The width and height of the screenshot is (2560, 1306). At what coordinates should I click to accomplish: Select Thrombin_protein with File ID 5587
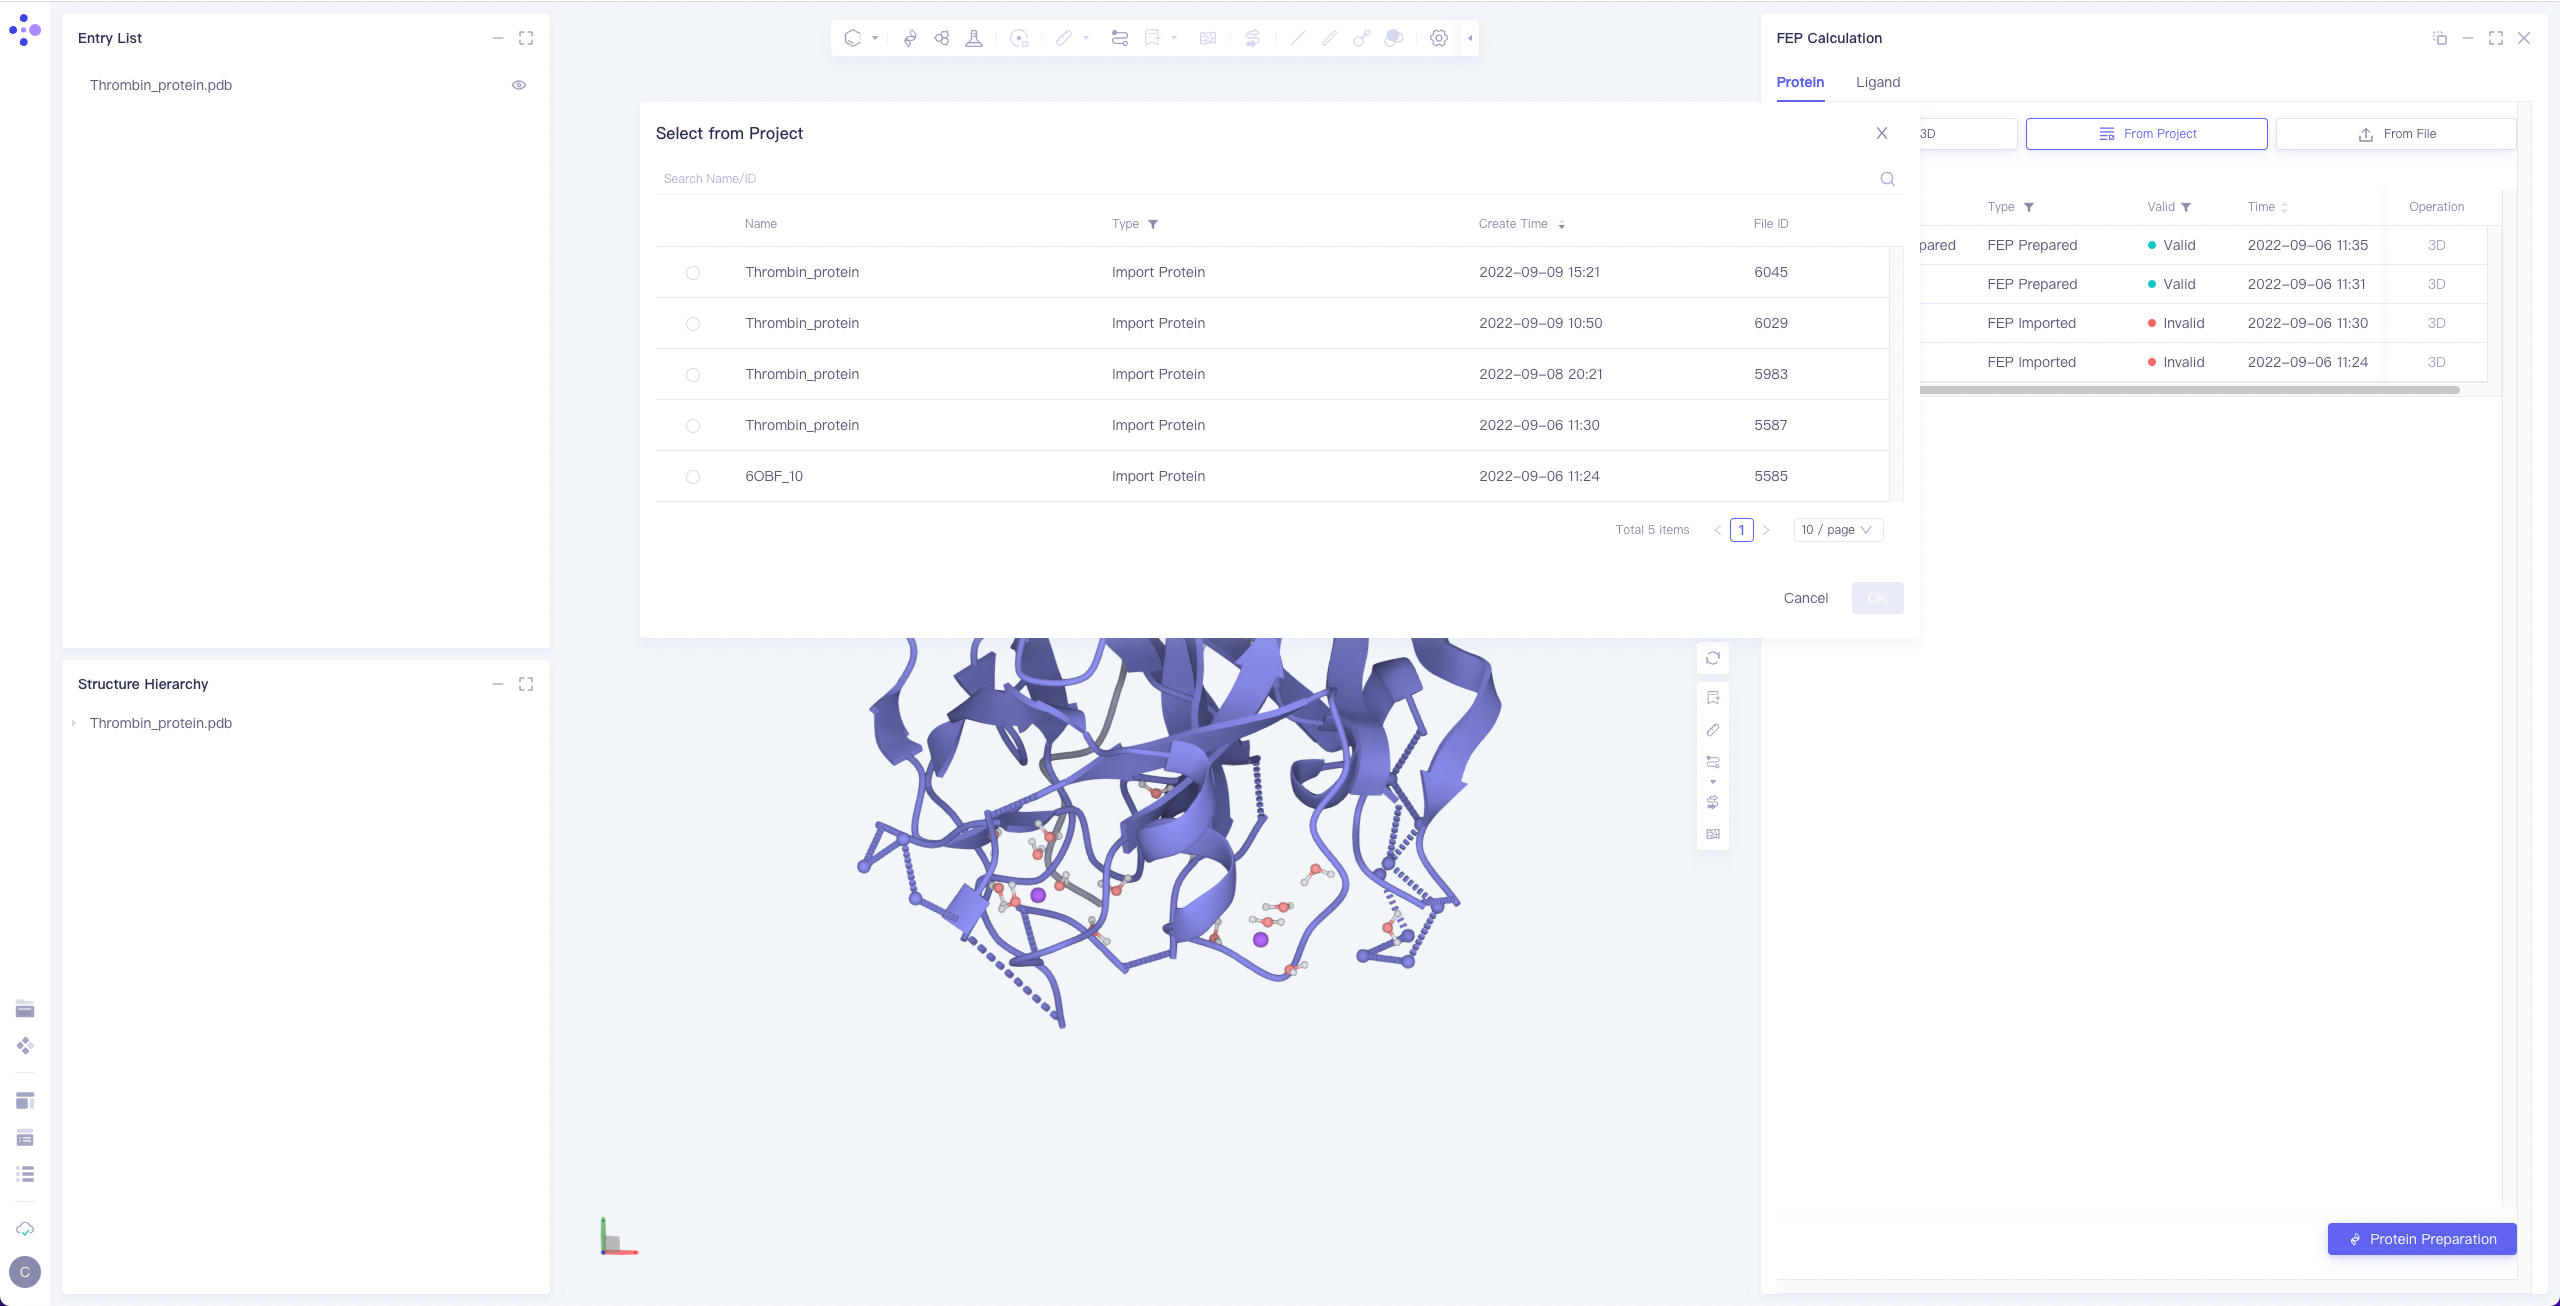pos(693,426)
